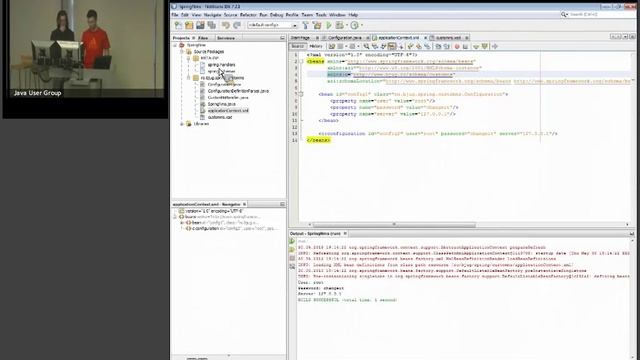Click the New Project toolbar icon

point(189,25)
